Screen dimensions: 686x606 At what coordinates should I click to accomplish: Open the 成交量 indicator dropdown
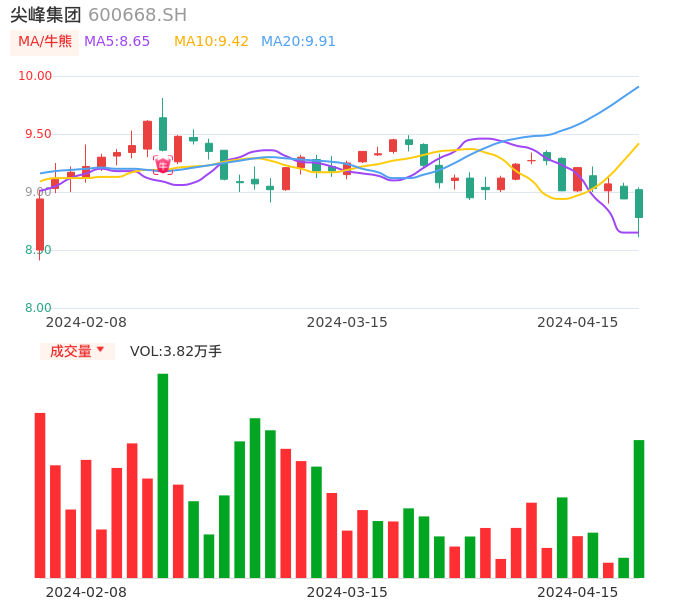[71, 351]
